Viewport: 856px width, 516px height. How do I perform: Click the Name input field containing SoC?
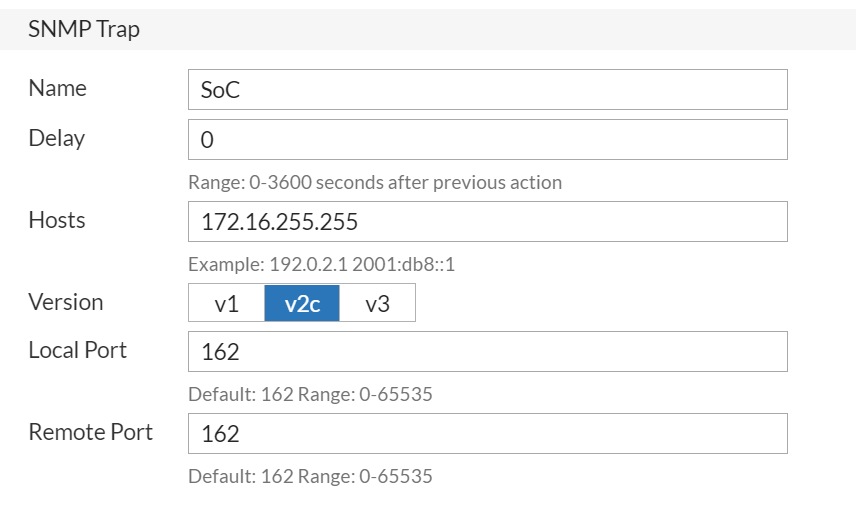pos(487,89)
